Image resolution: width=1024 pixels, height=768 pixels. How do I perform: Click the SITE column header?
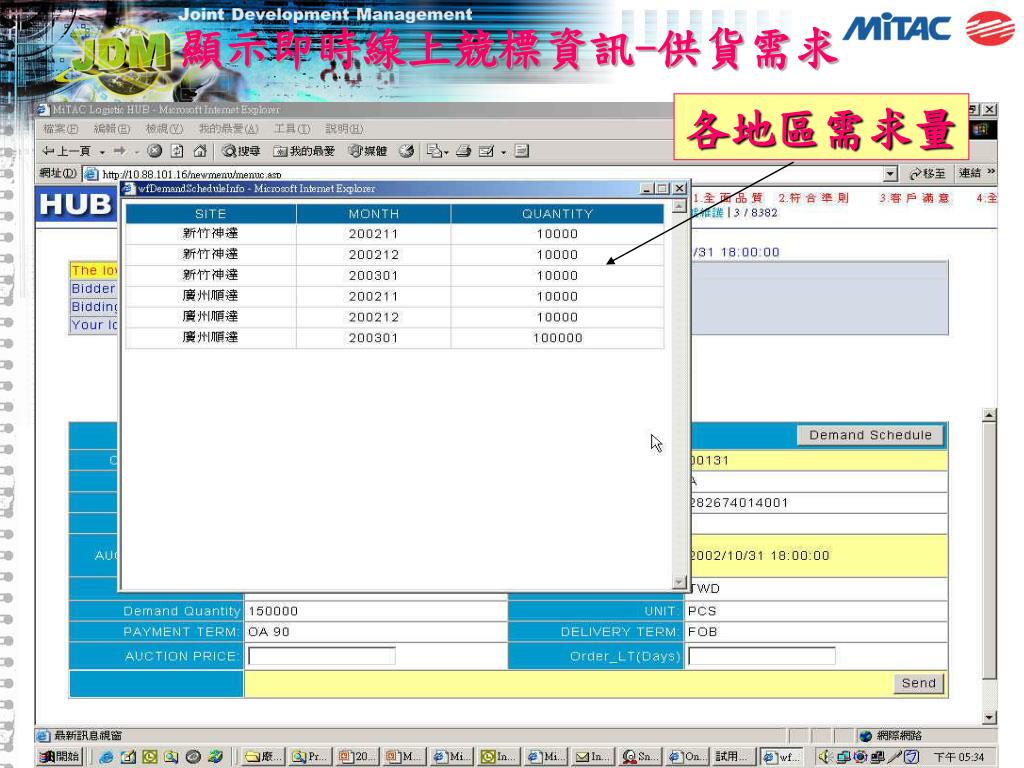pyautogui.click(x=210, y=214)
